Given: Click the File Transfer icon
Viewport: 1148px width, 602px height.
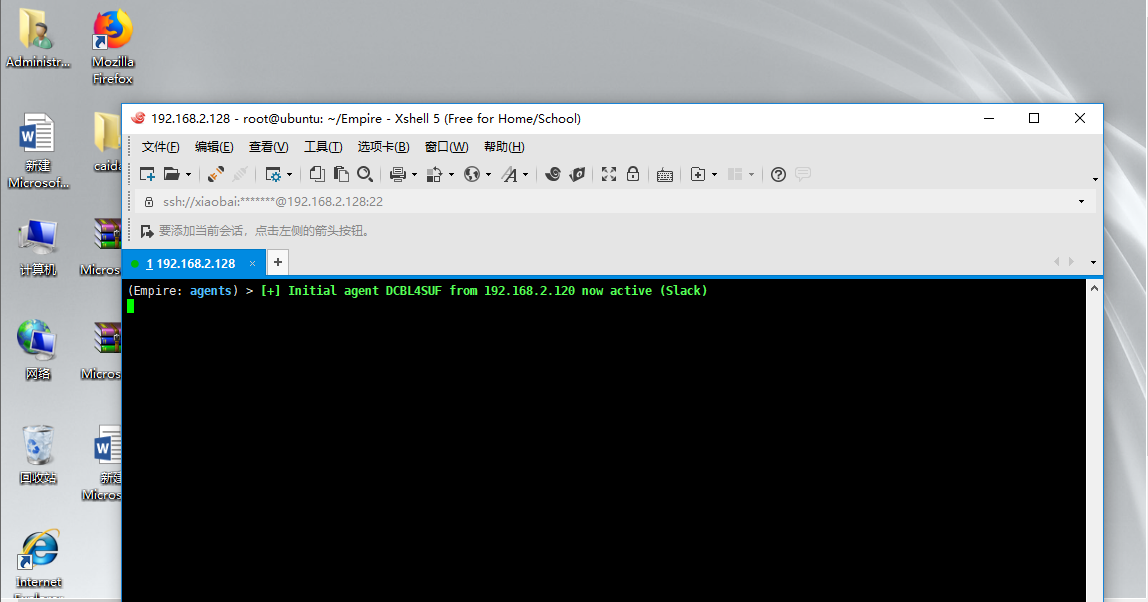Looking at the screenshot, I should coord(435,174).
